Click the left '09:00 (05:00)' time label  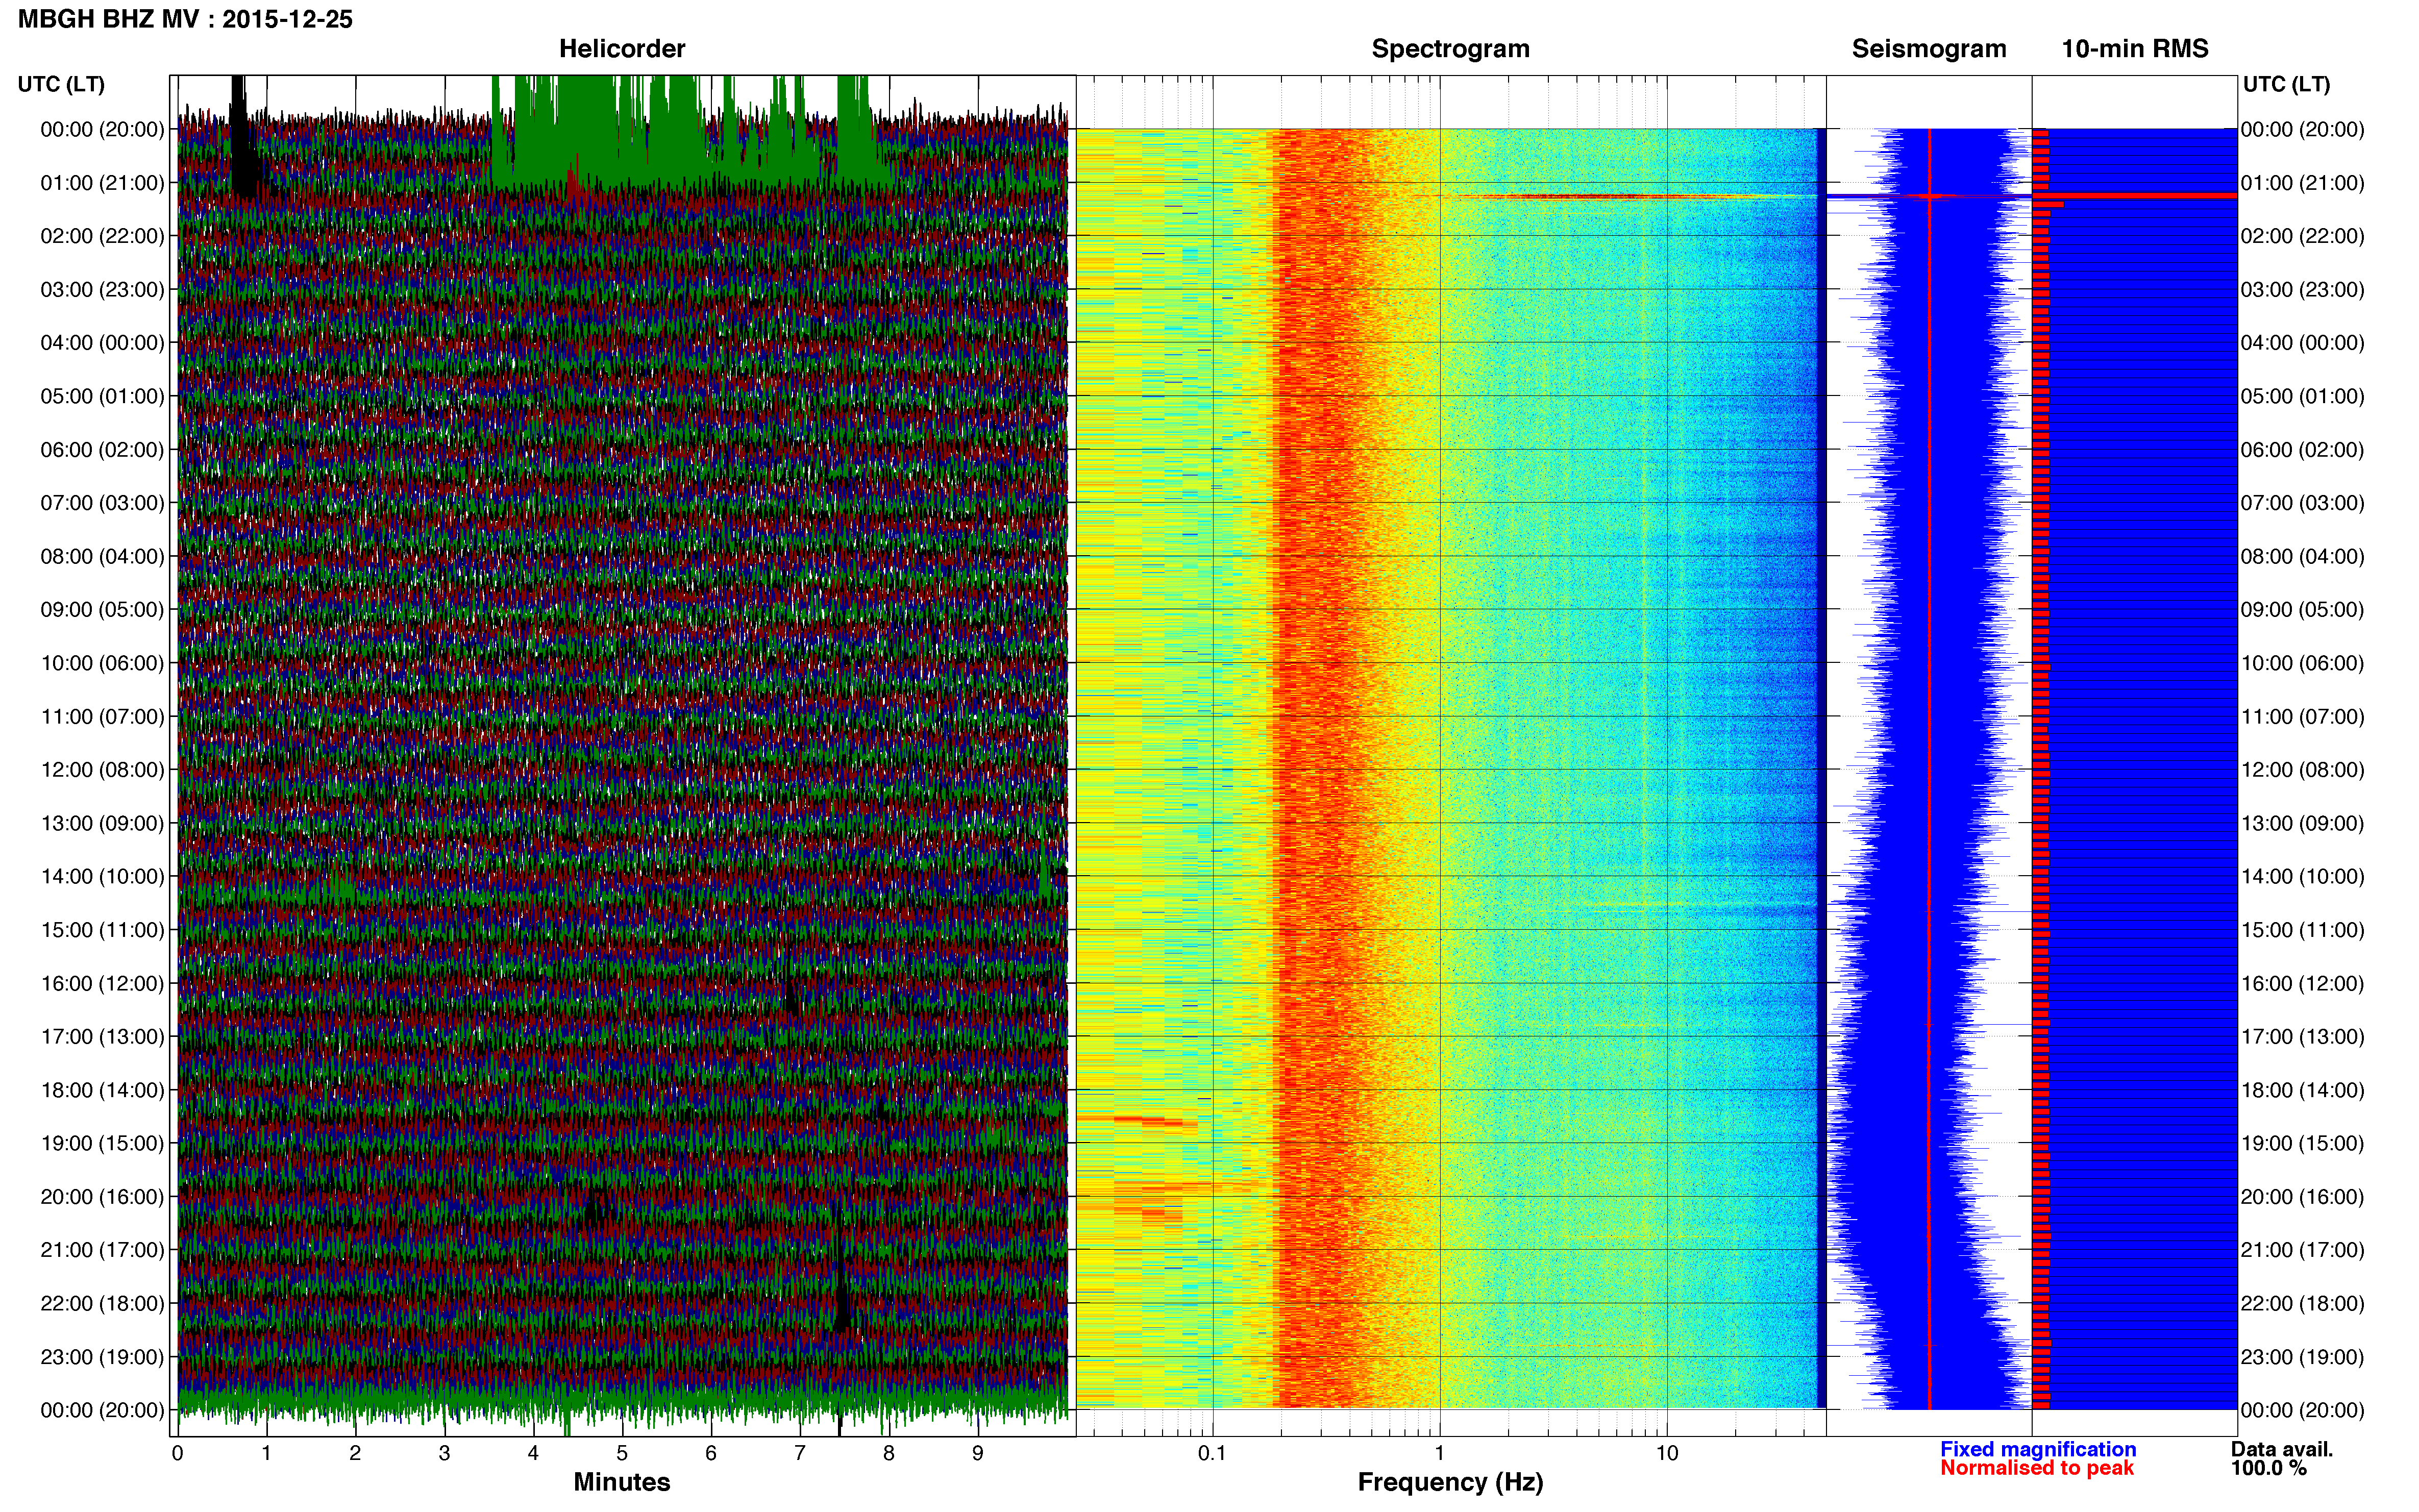(102, 610)
